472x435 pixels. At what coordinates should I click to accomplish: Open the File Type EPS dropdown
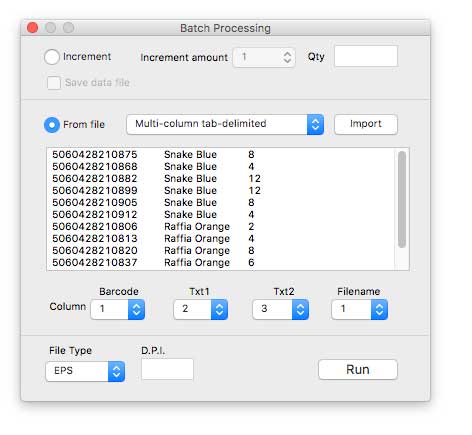(x=85, y=371)
